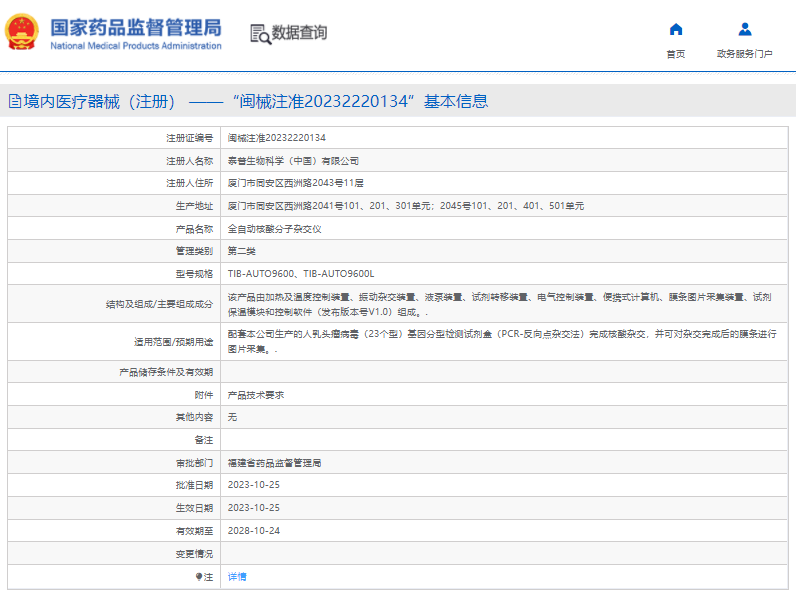
Task: Click the 注册人名称 label
Action: [x=189, y=161]
